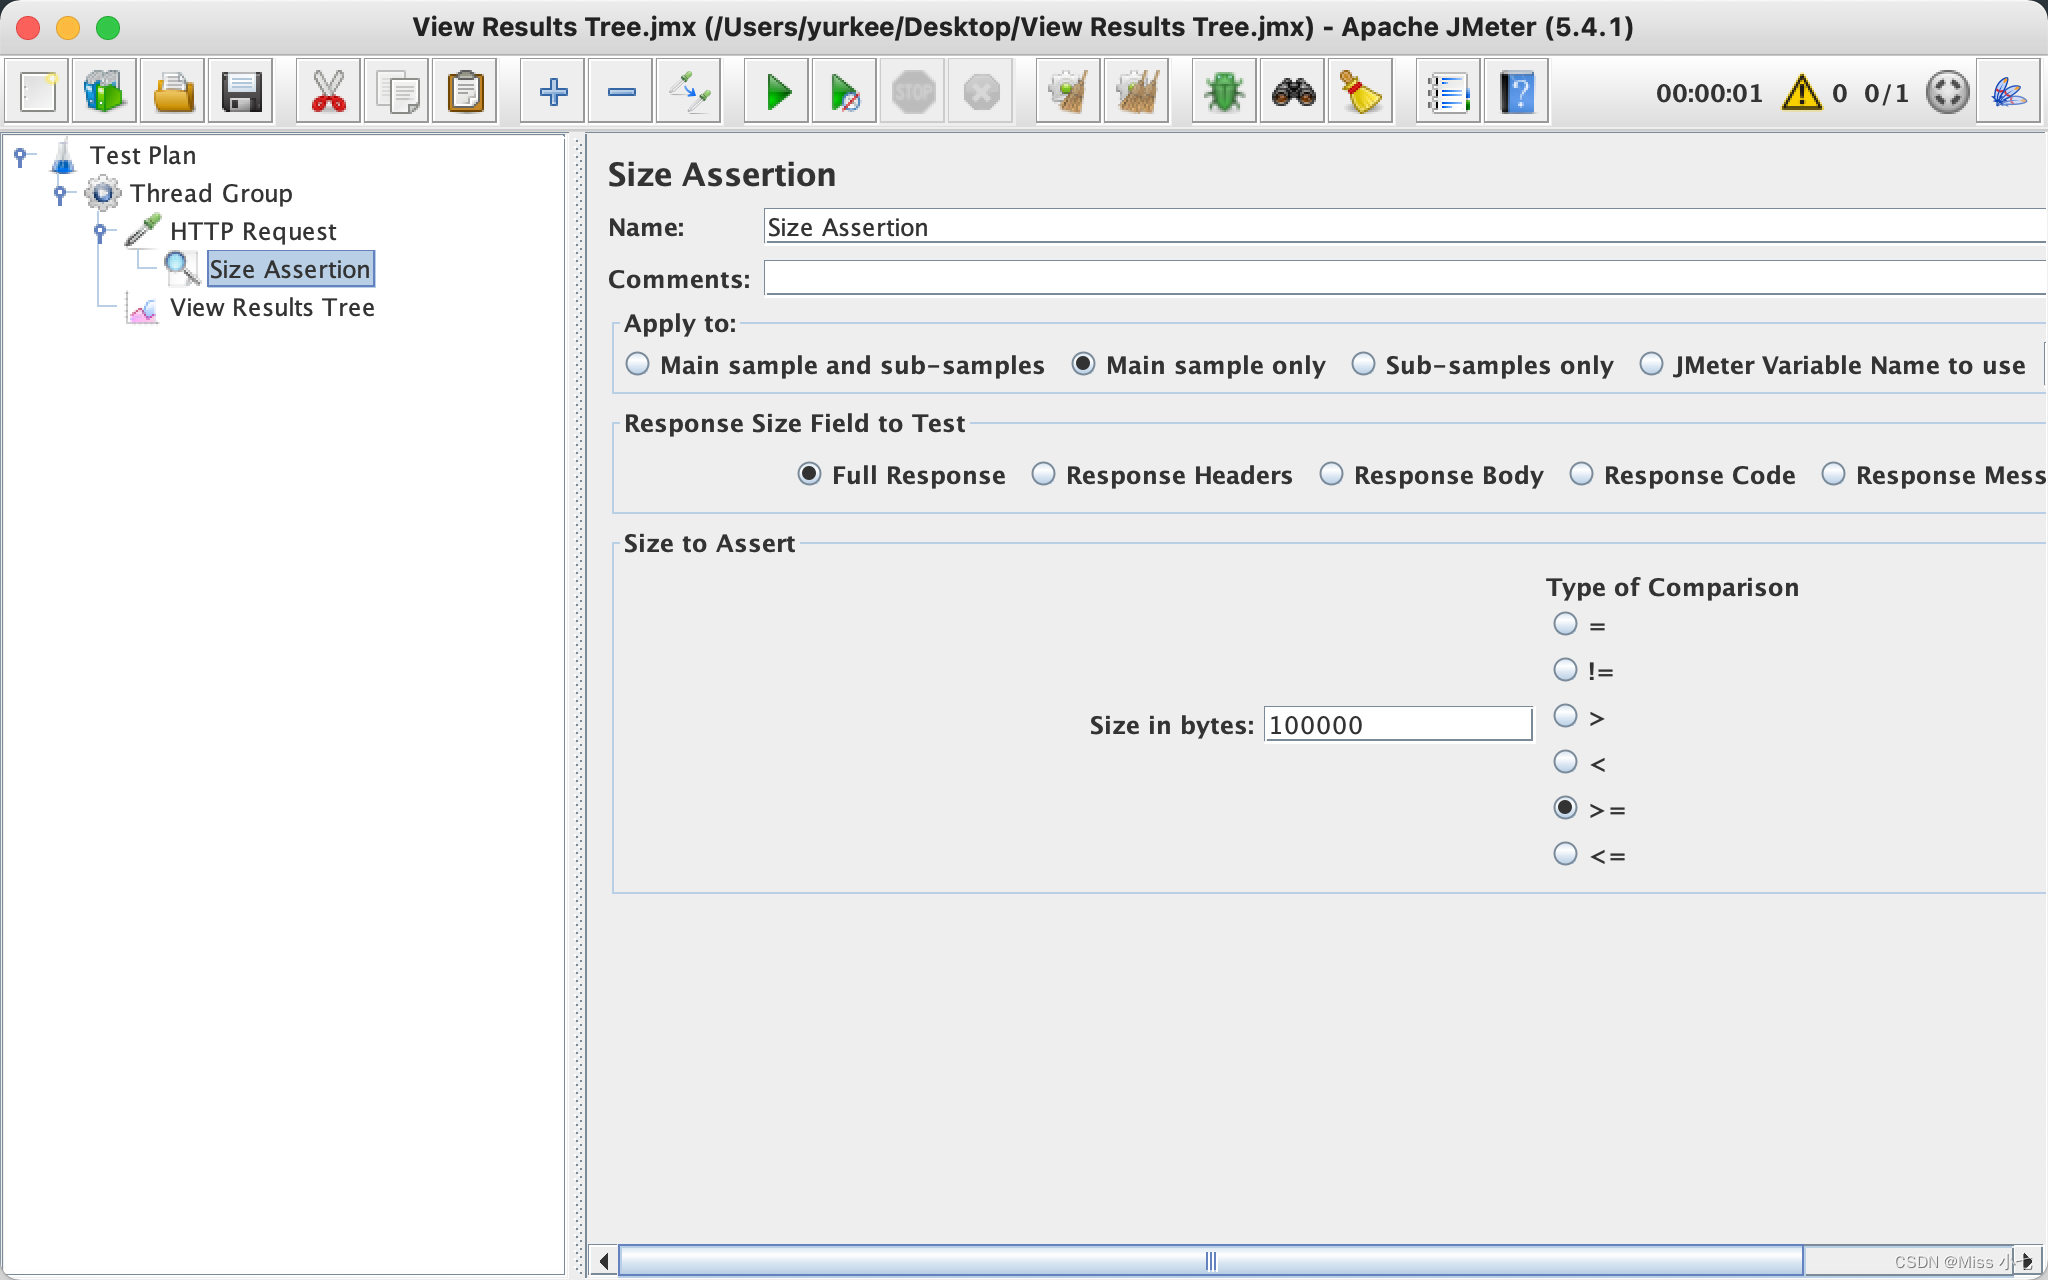Viewport: 2048px width, 1280px height.
Task: Click the Size in bytes field
Action: pyautogui.click(x=1398, y=724)
